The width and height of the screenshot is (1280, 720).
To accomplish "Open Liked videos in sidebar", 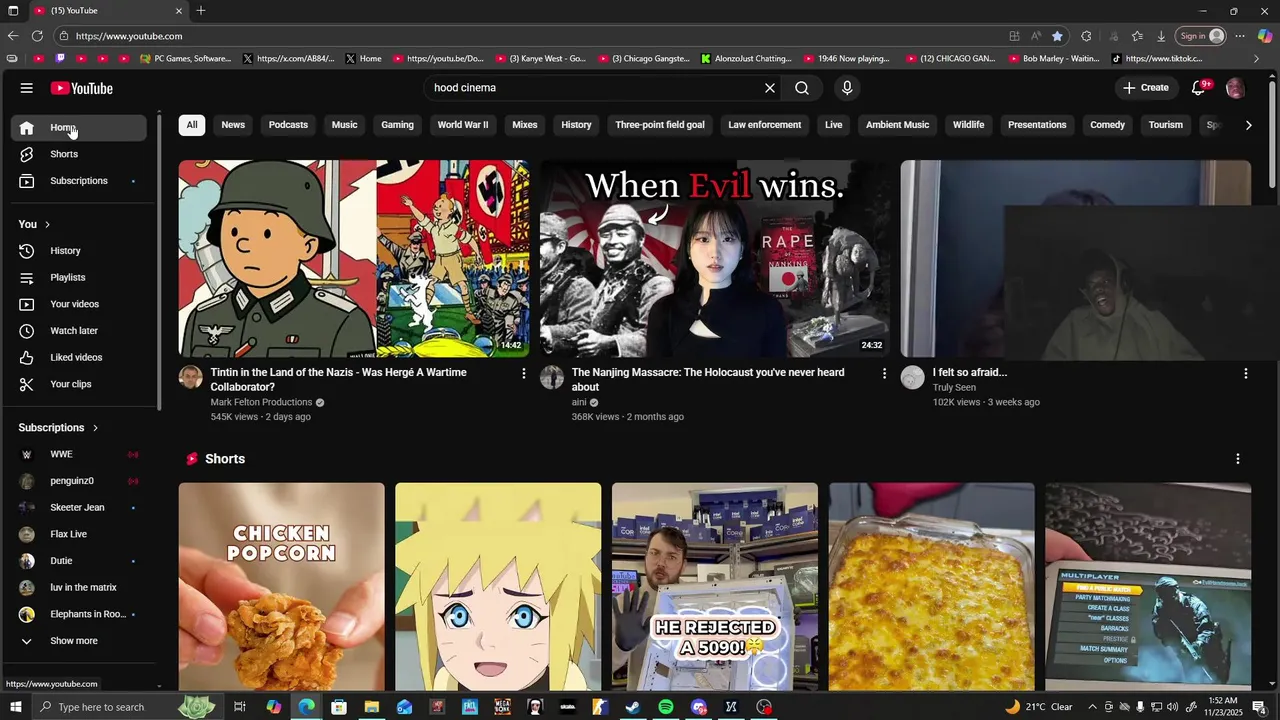I will point(79,357).
